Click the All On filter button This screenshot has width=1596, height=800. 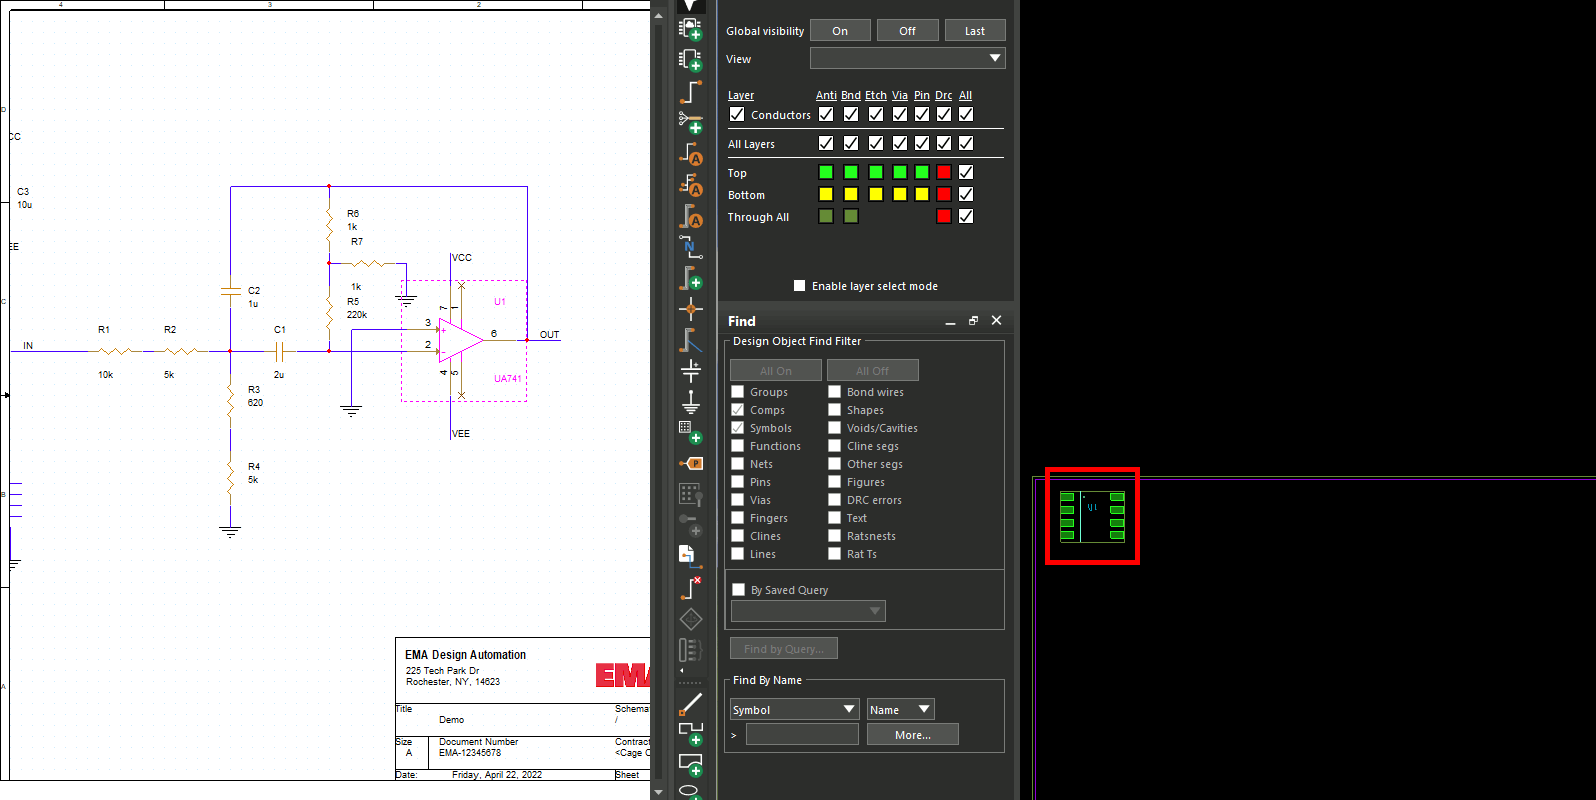tap(776, 370)
